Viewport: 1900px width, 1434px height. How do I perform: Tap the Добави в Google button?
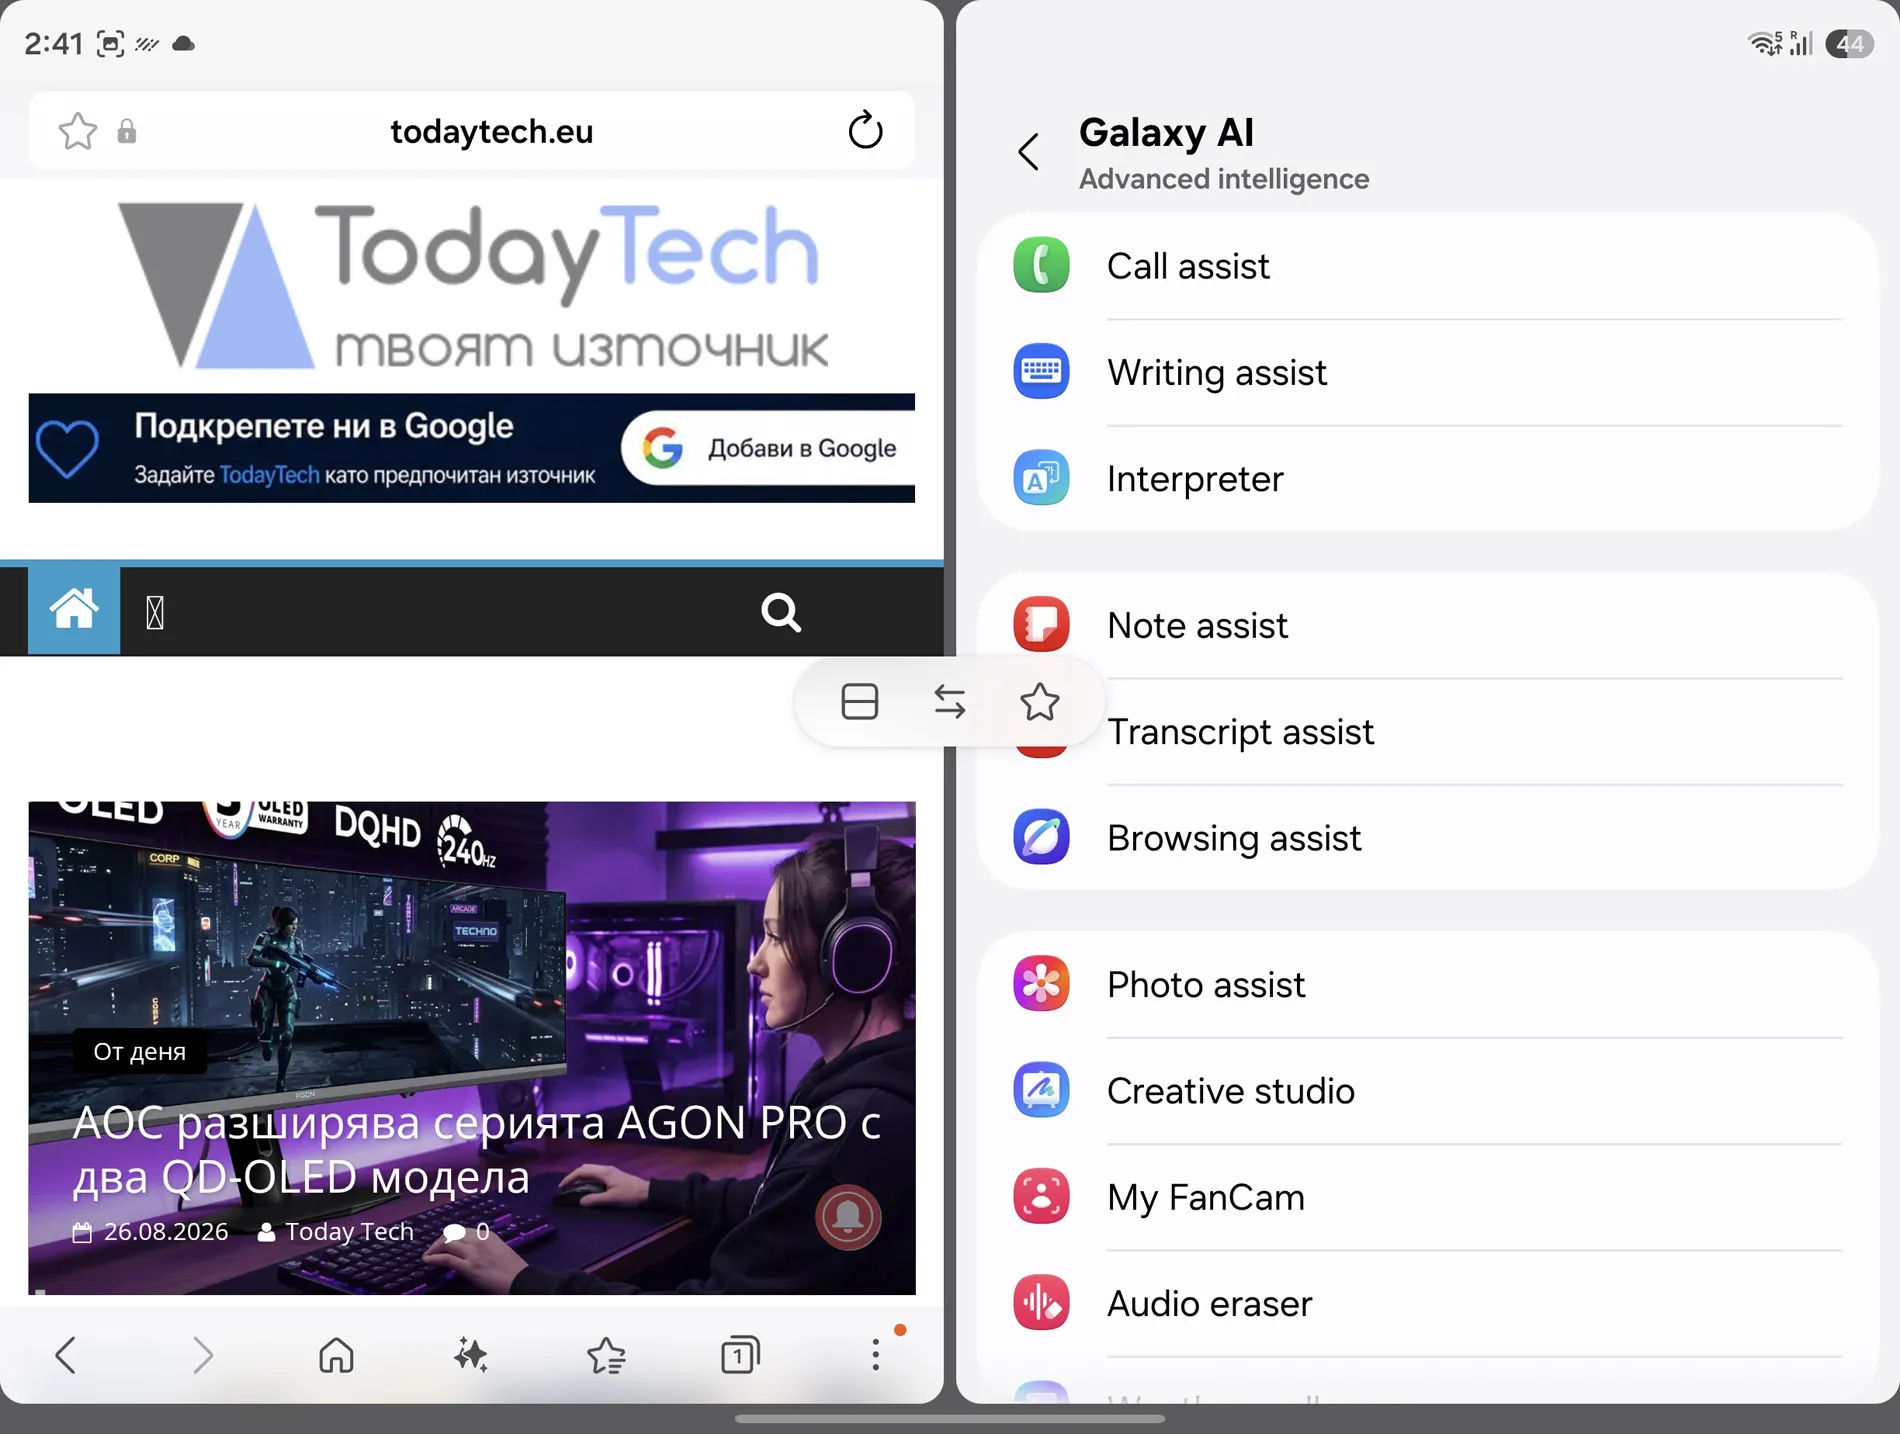768,448
